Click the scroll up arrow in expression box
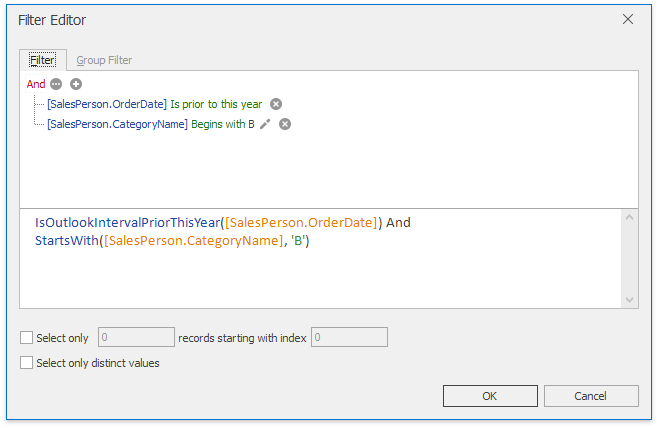Screen dimensions: 658x428 pos(629,218)
